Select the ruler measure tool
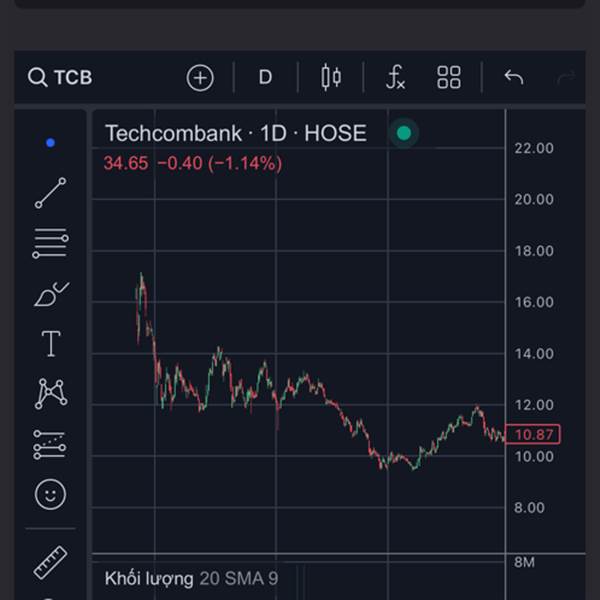This screenshot has width=600, height=600. click(50, 562)
